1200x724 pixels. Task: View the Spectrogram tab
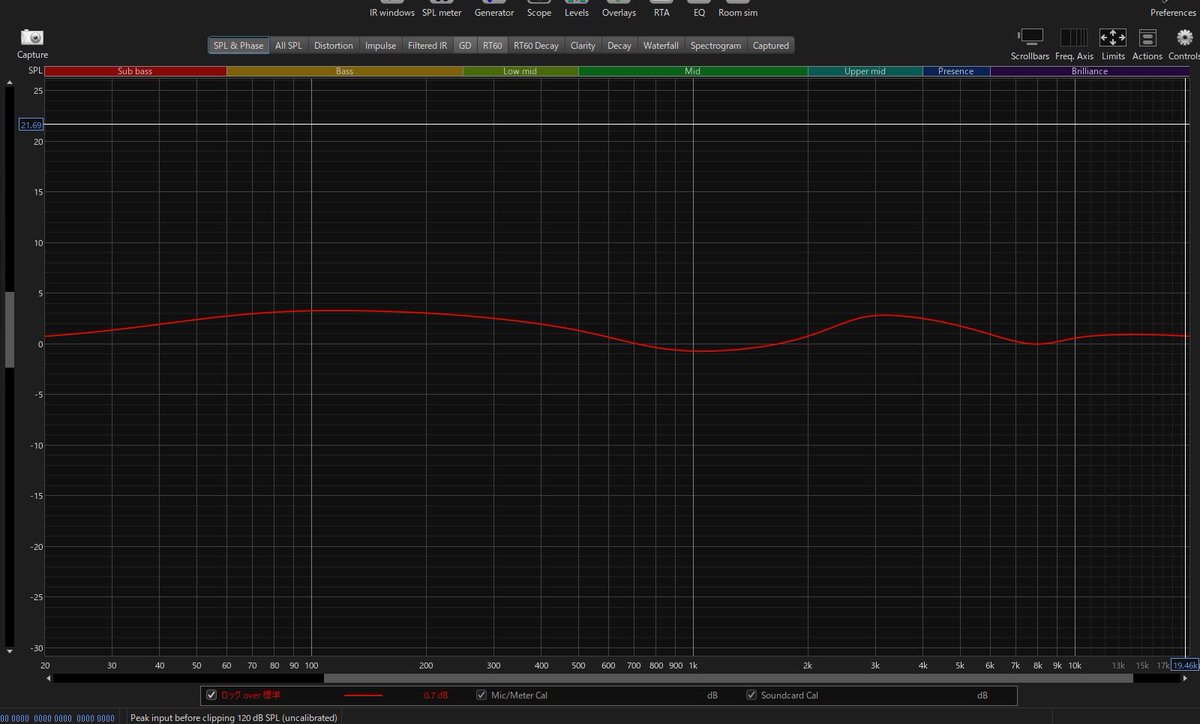click(x=716, y=45)
